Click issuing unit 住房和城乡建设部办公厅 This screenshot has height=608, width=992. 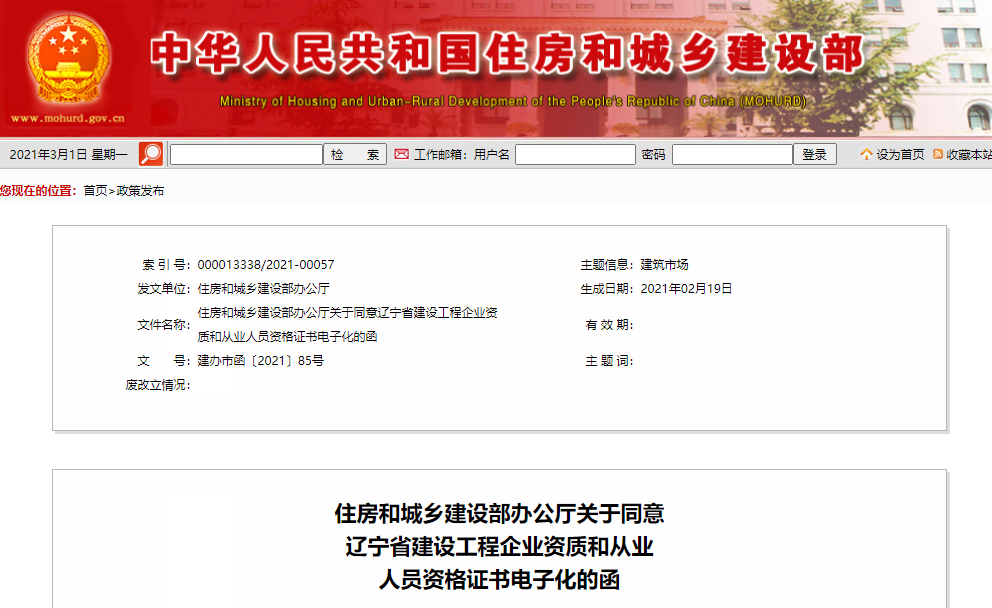click(263, 288)
